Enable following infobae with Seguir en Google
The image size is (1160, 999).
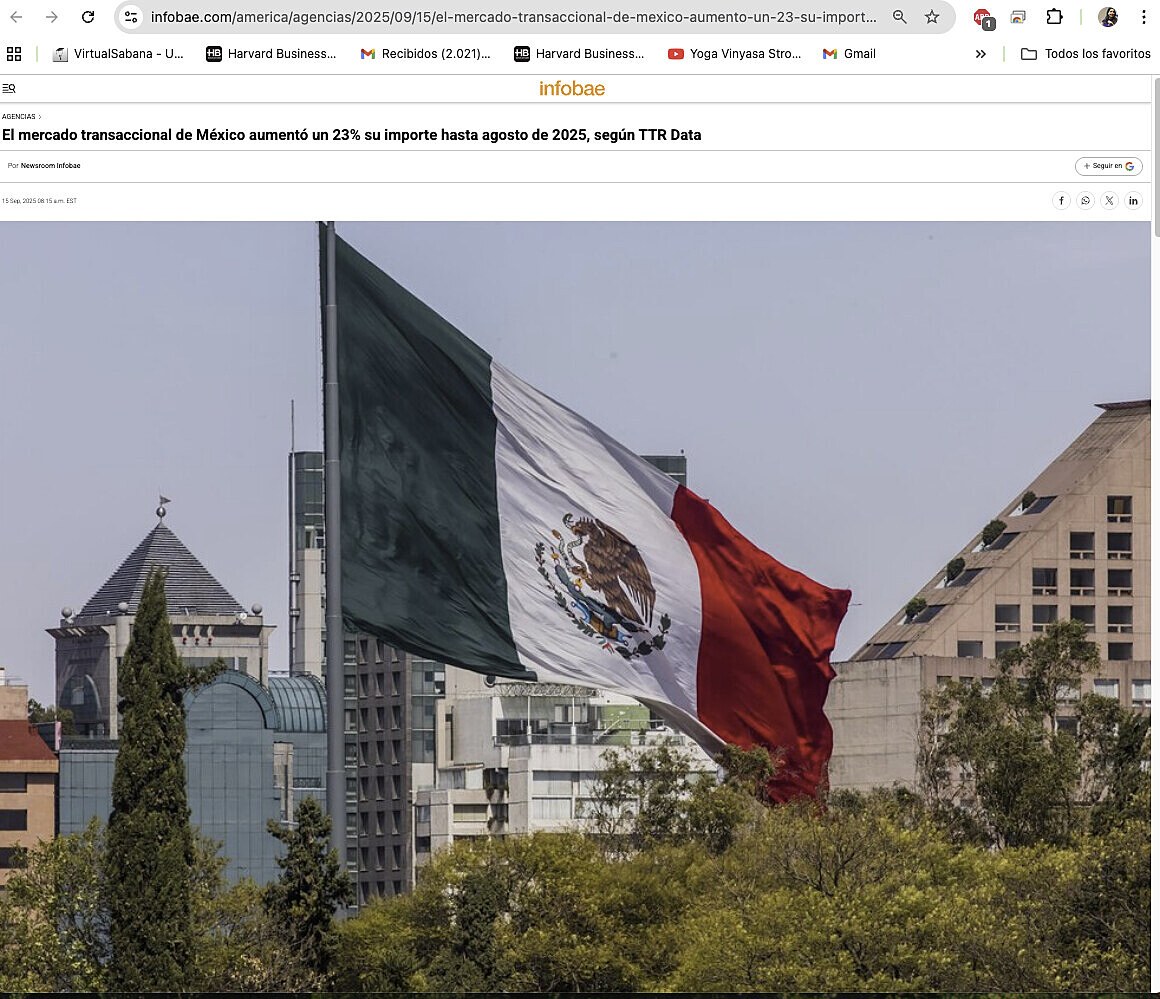tap(1108, 166)
